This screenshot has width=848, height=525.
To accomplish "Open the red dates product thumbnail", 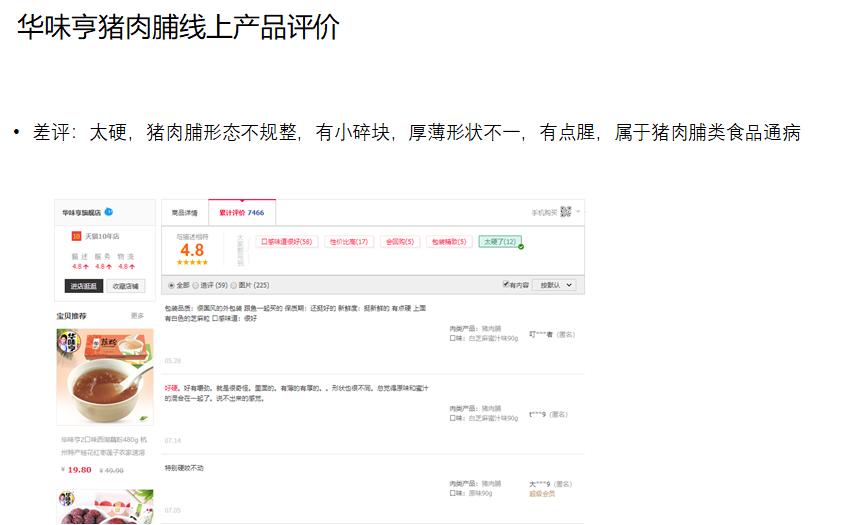I will pos(105,507).
